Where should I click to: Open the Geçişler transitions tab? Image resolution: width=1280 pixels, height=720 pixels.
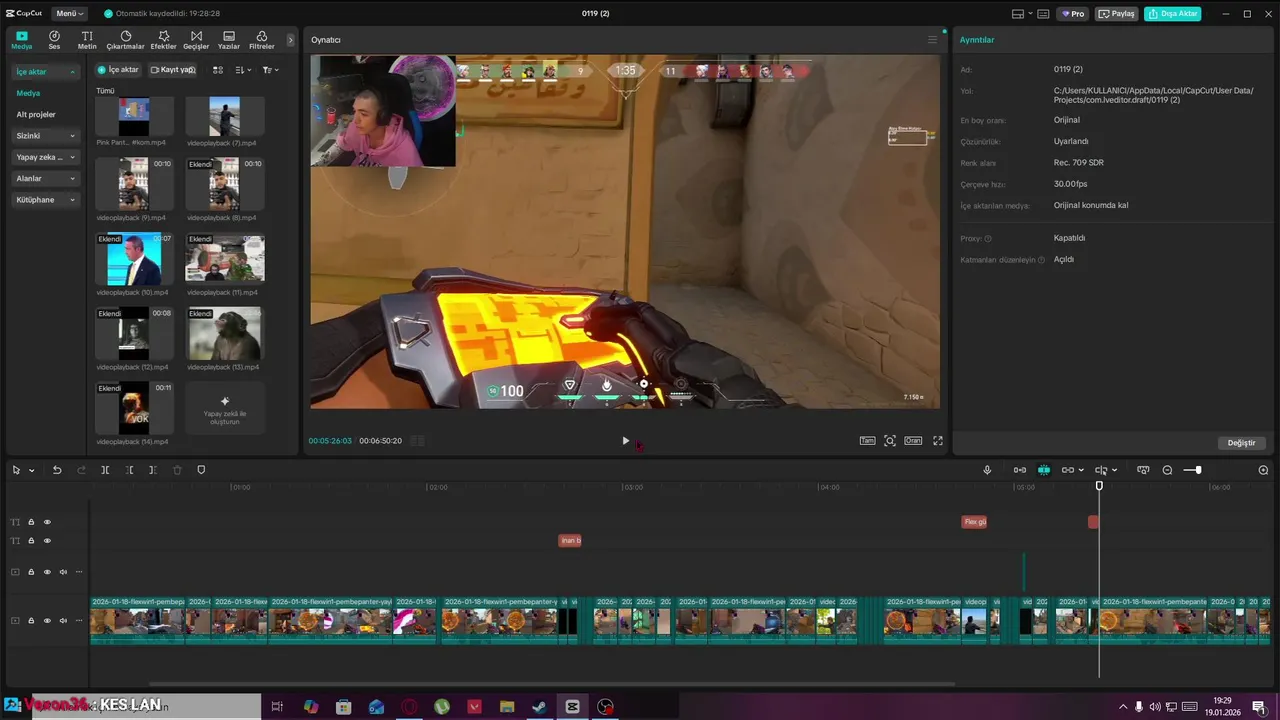click(196, 40)
